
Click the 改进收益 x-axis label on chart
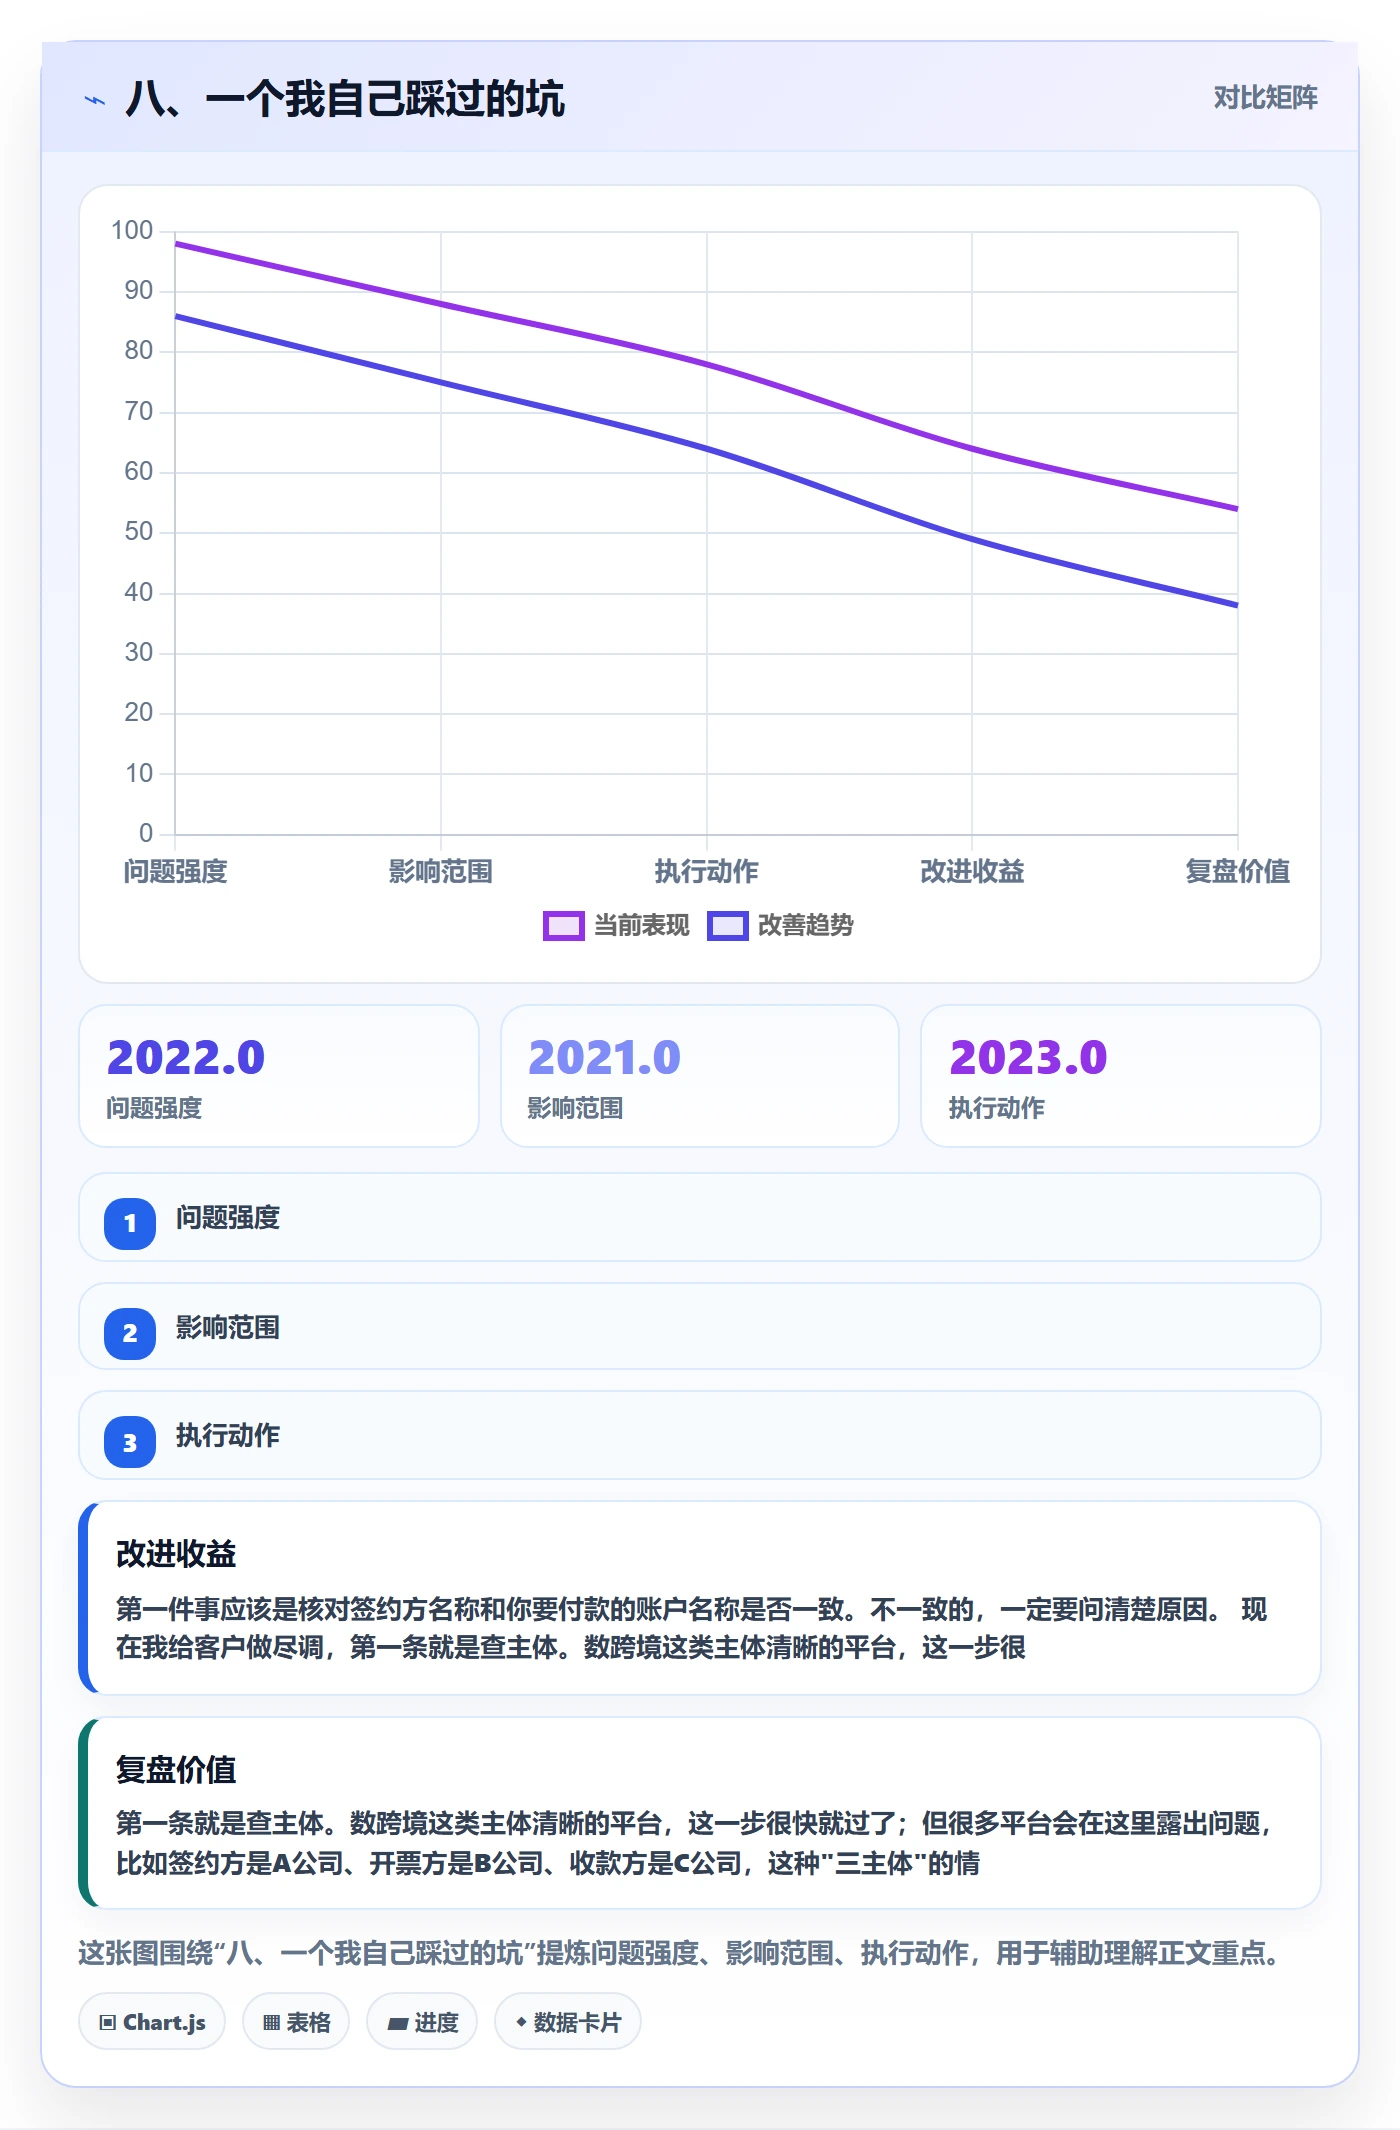pyautogui.click(x=972, y=872)
